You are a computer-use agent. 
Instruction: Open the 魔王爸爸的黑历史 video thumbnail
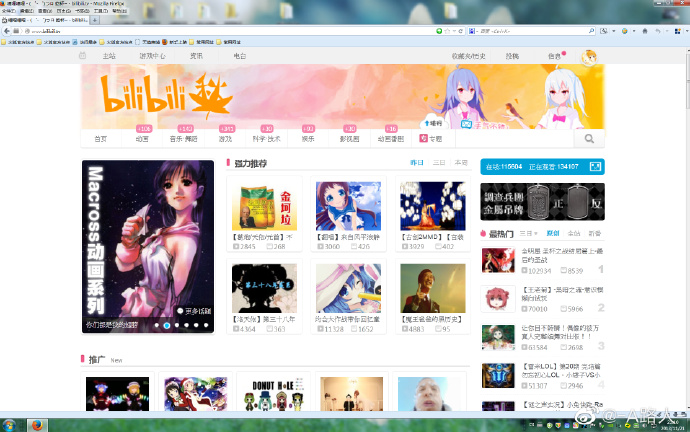[x=433, y=288]
